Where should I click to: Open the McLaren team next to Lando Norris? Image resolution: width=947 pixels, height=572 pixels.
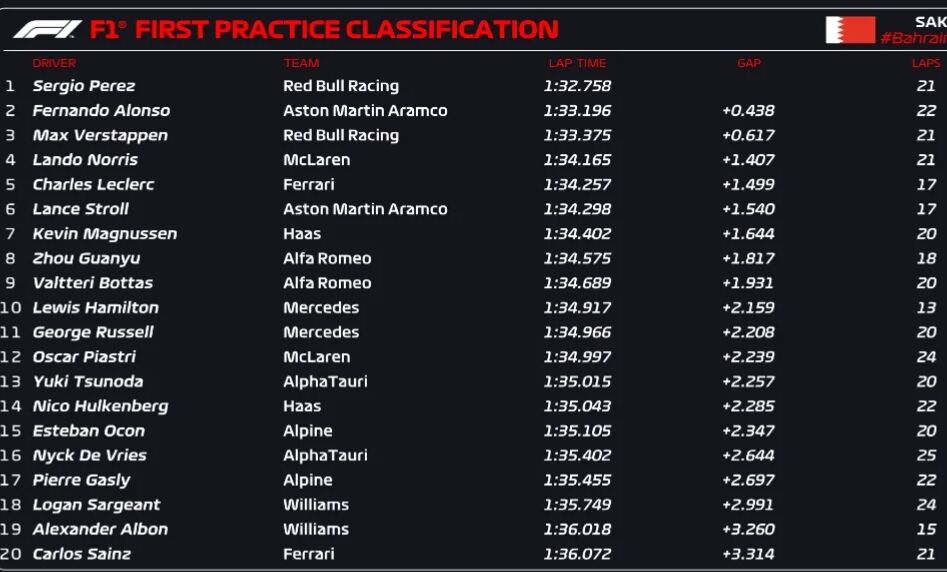316,160
